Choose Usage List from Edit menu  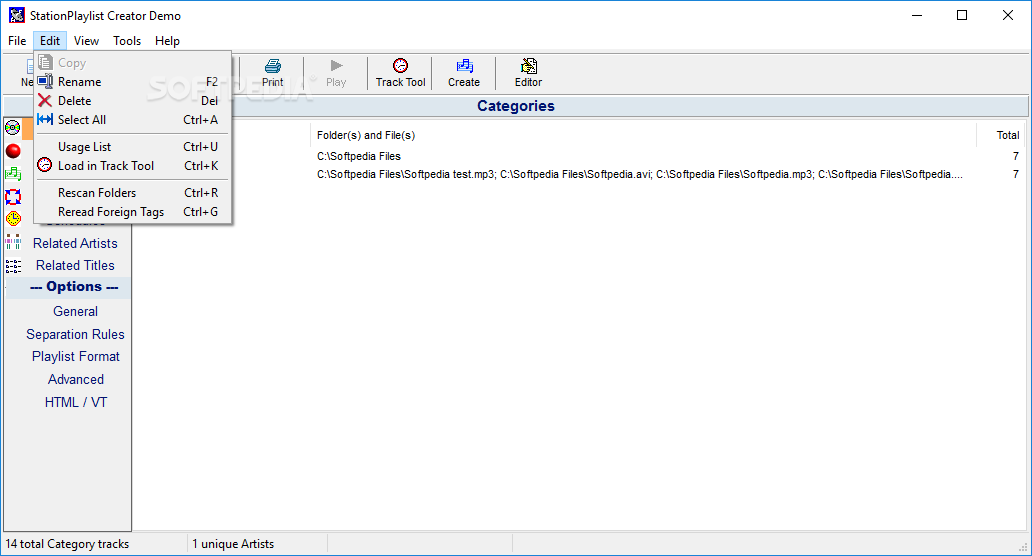coord(132,147)
